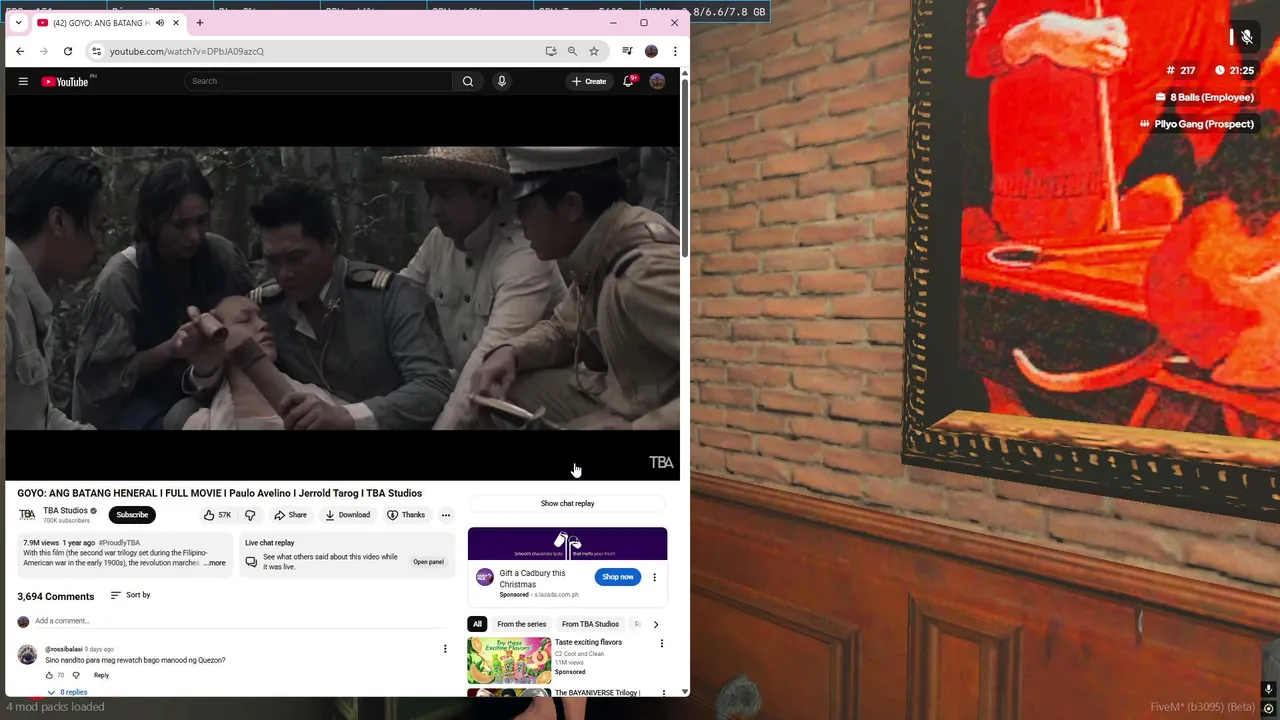Viewport: 1280px width, 720px height.
Task: Open more actions beside Thanks
Action: (x=446, y=515)
